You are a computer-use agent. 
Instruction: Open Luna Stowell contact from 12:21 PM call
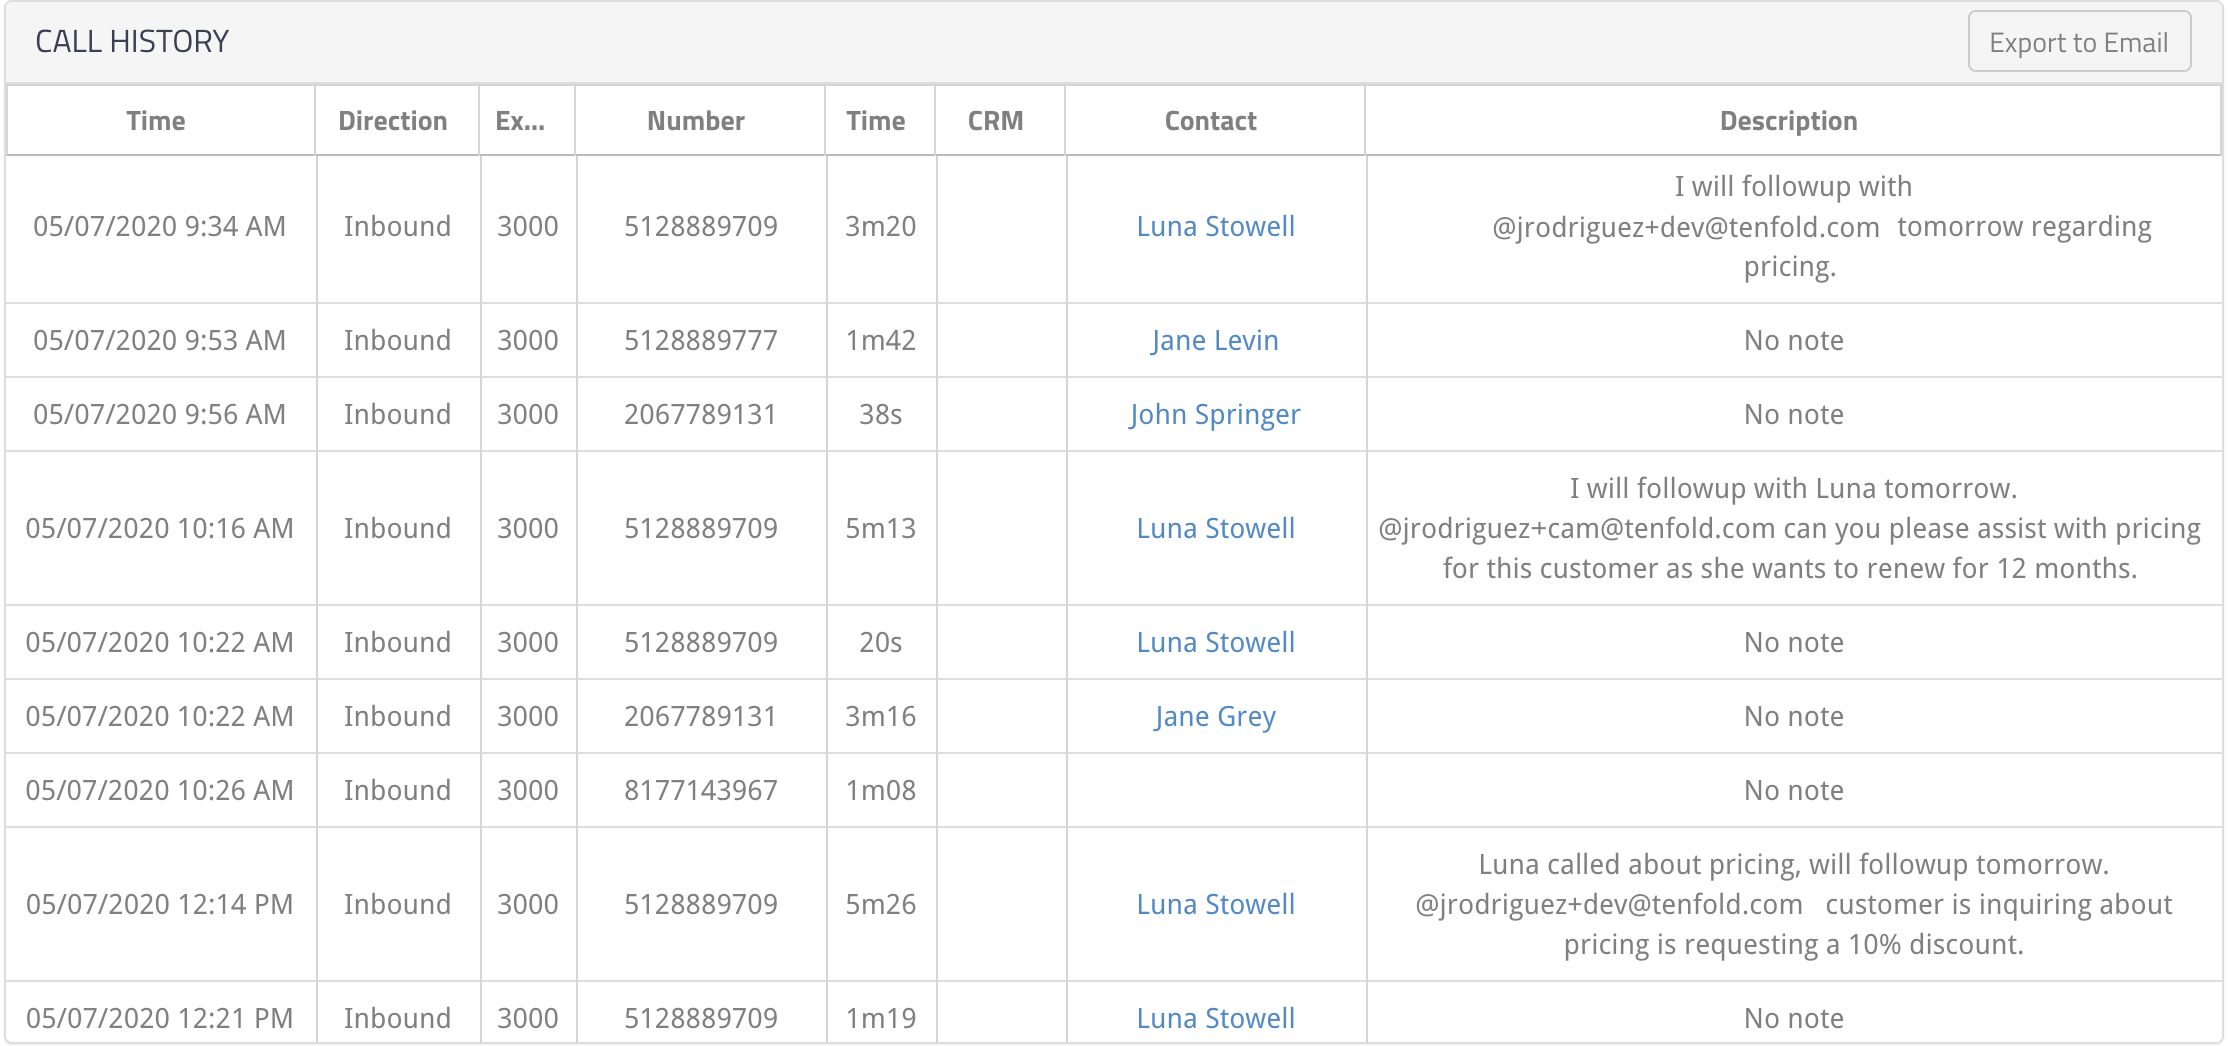(x=1215, y=1019)
